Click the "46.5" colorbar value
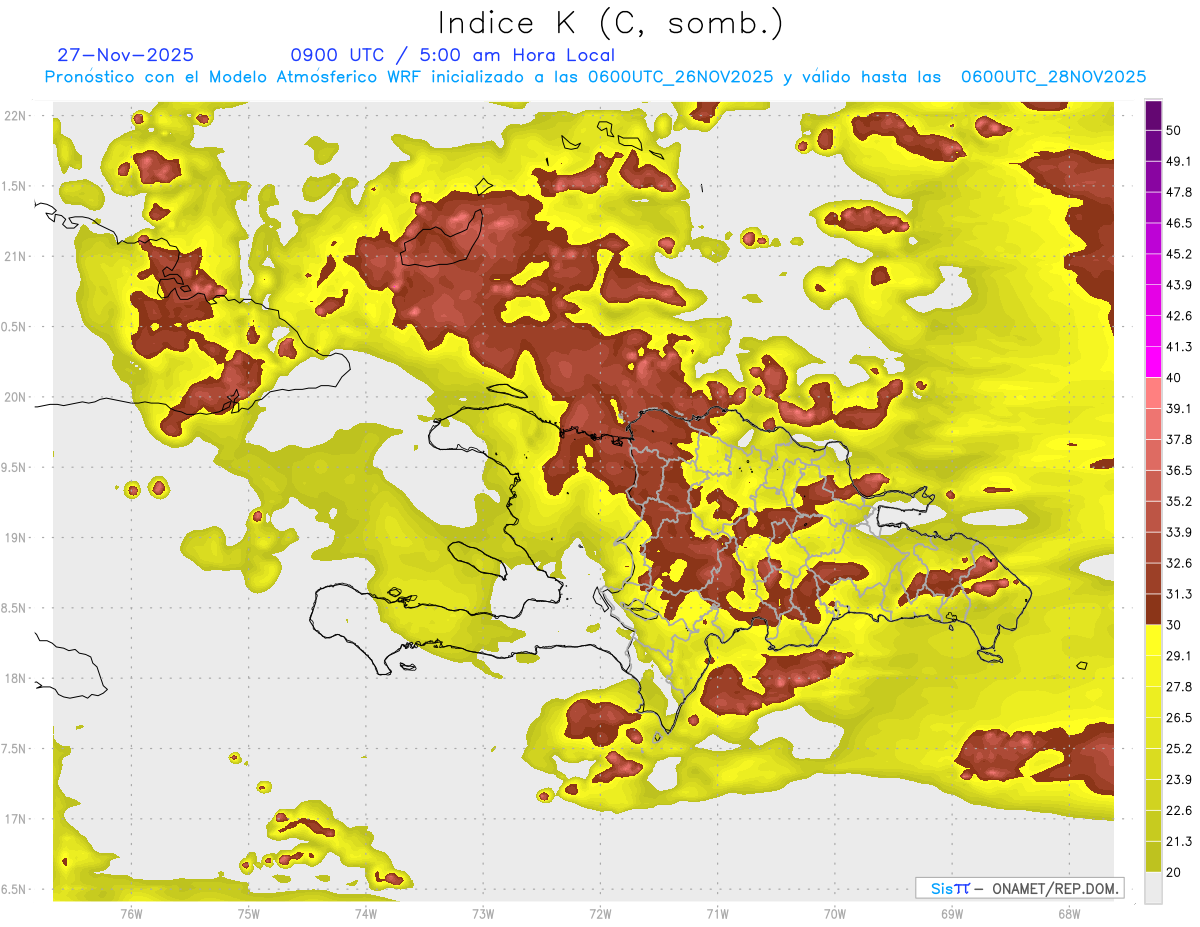Viewport: 1200px width, 927px height. pyautogui.click(x=1179, y=223)
